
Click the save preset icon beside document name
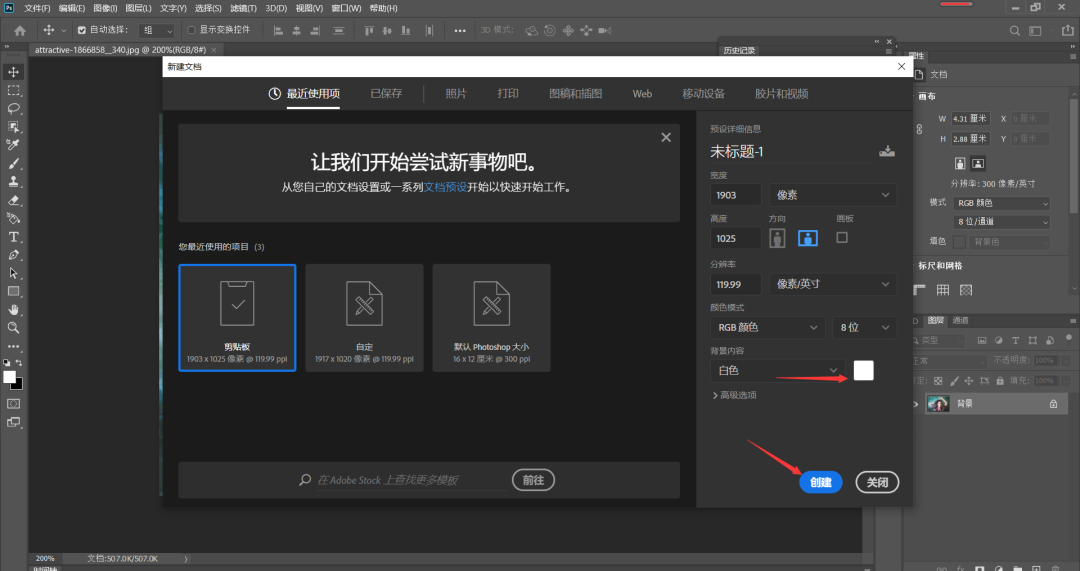[886, 151]
